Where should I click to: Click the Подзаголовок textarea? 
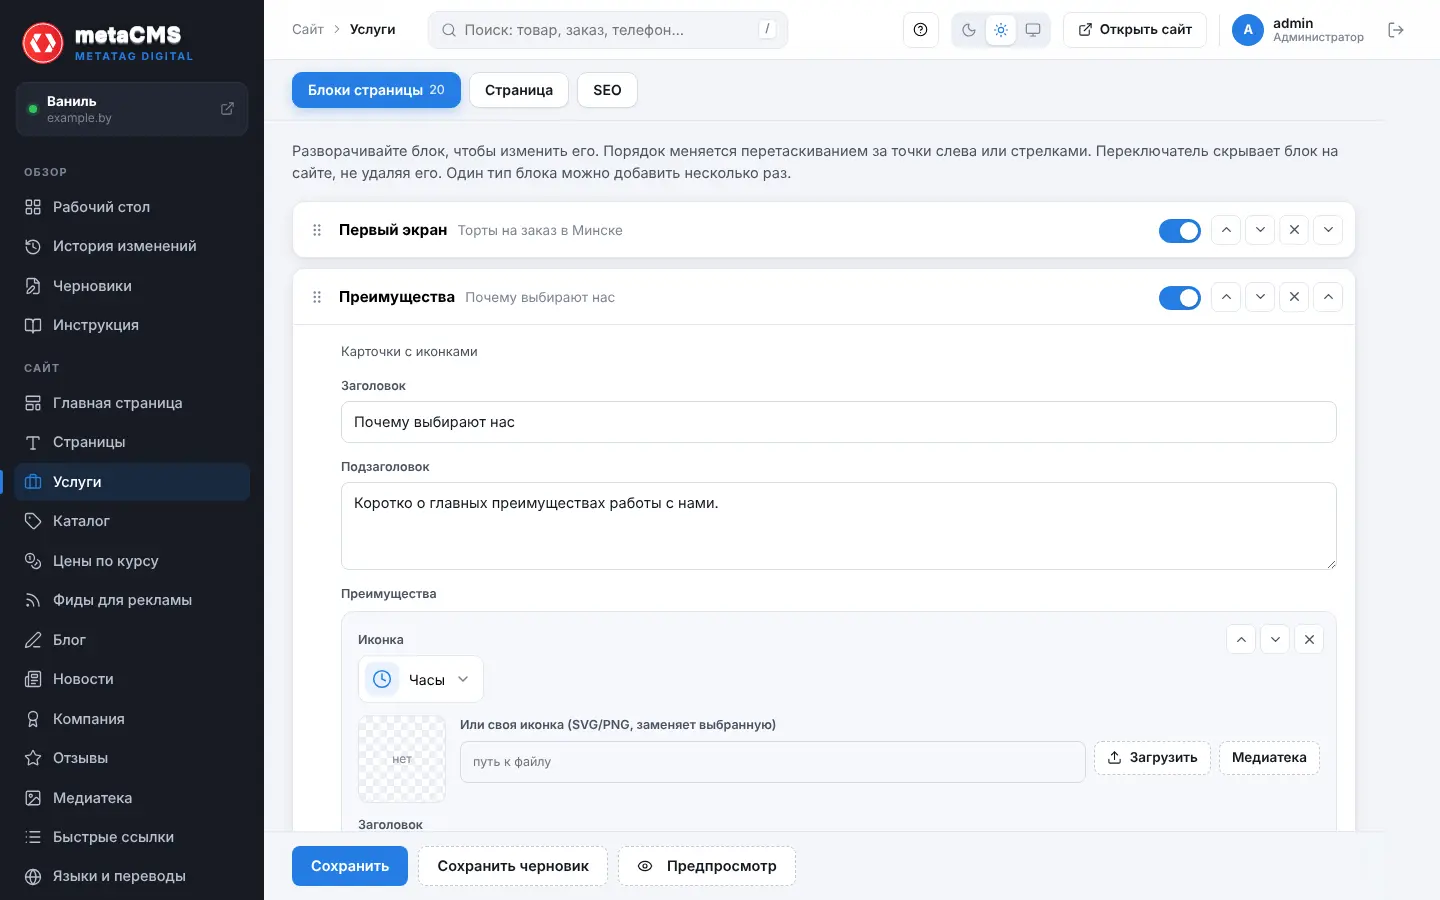(839, 526)
